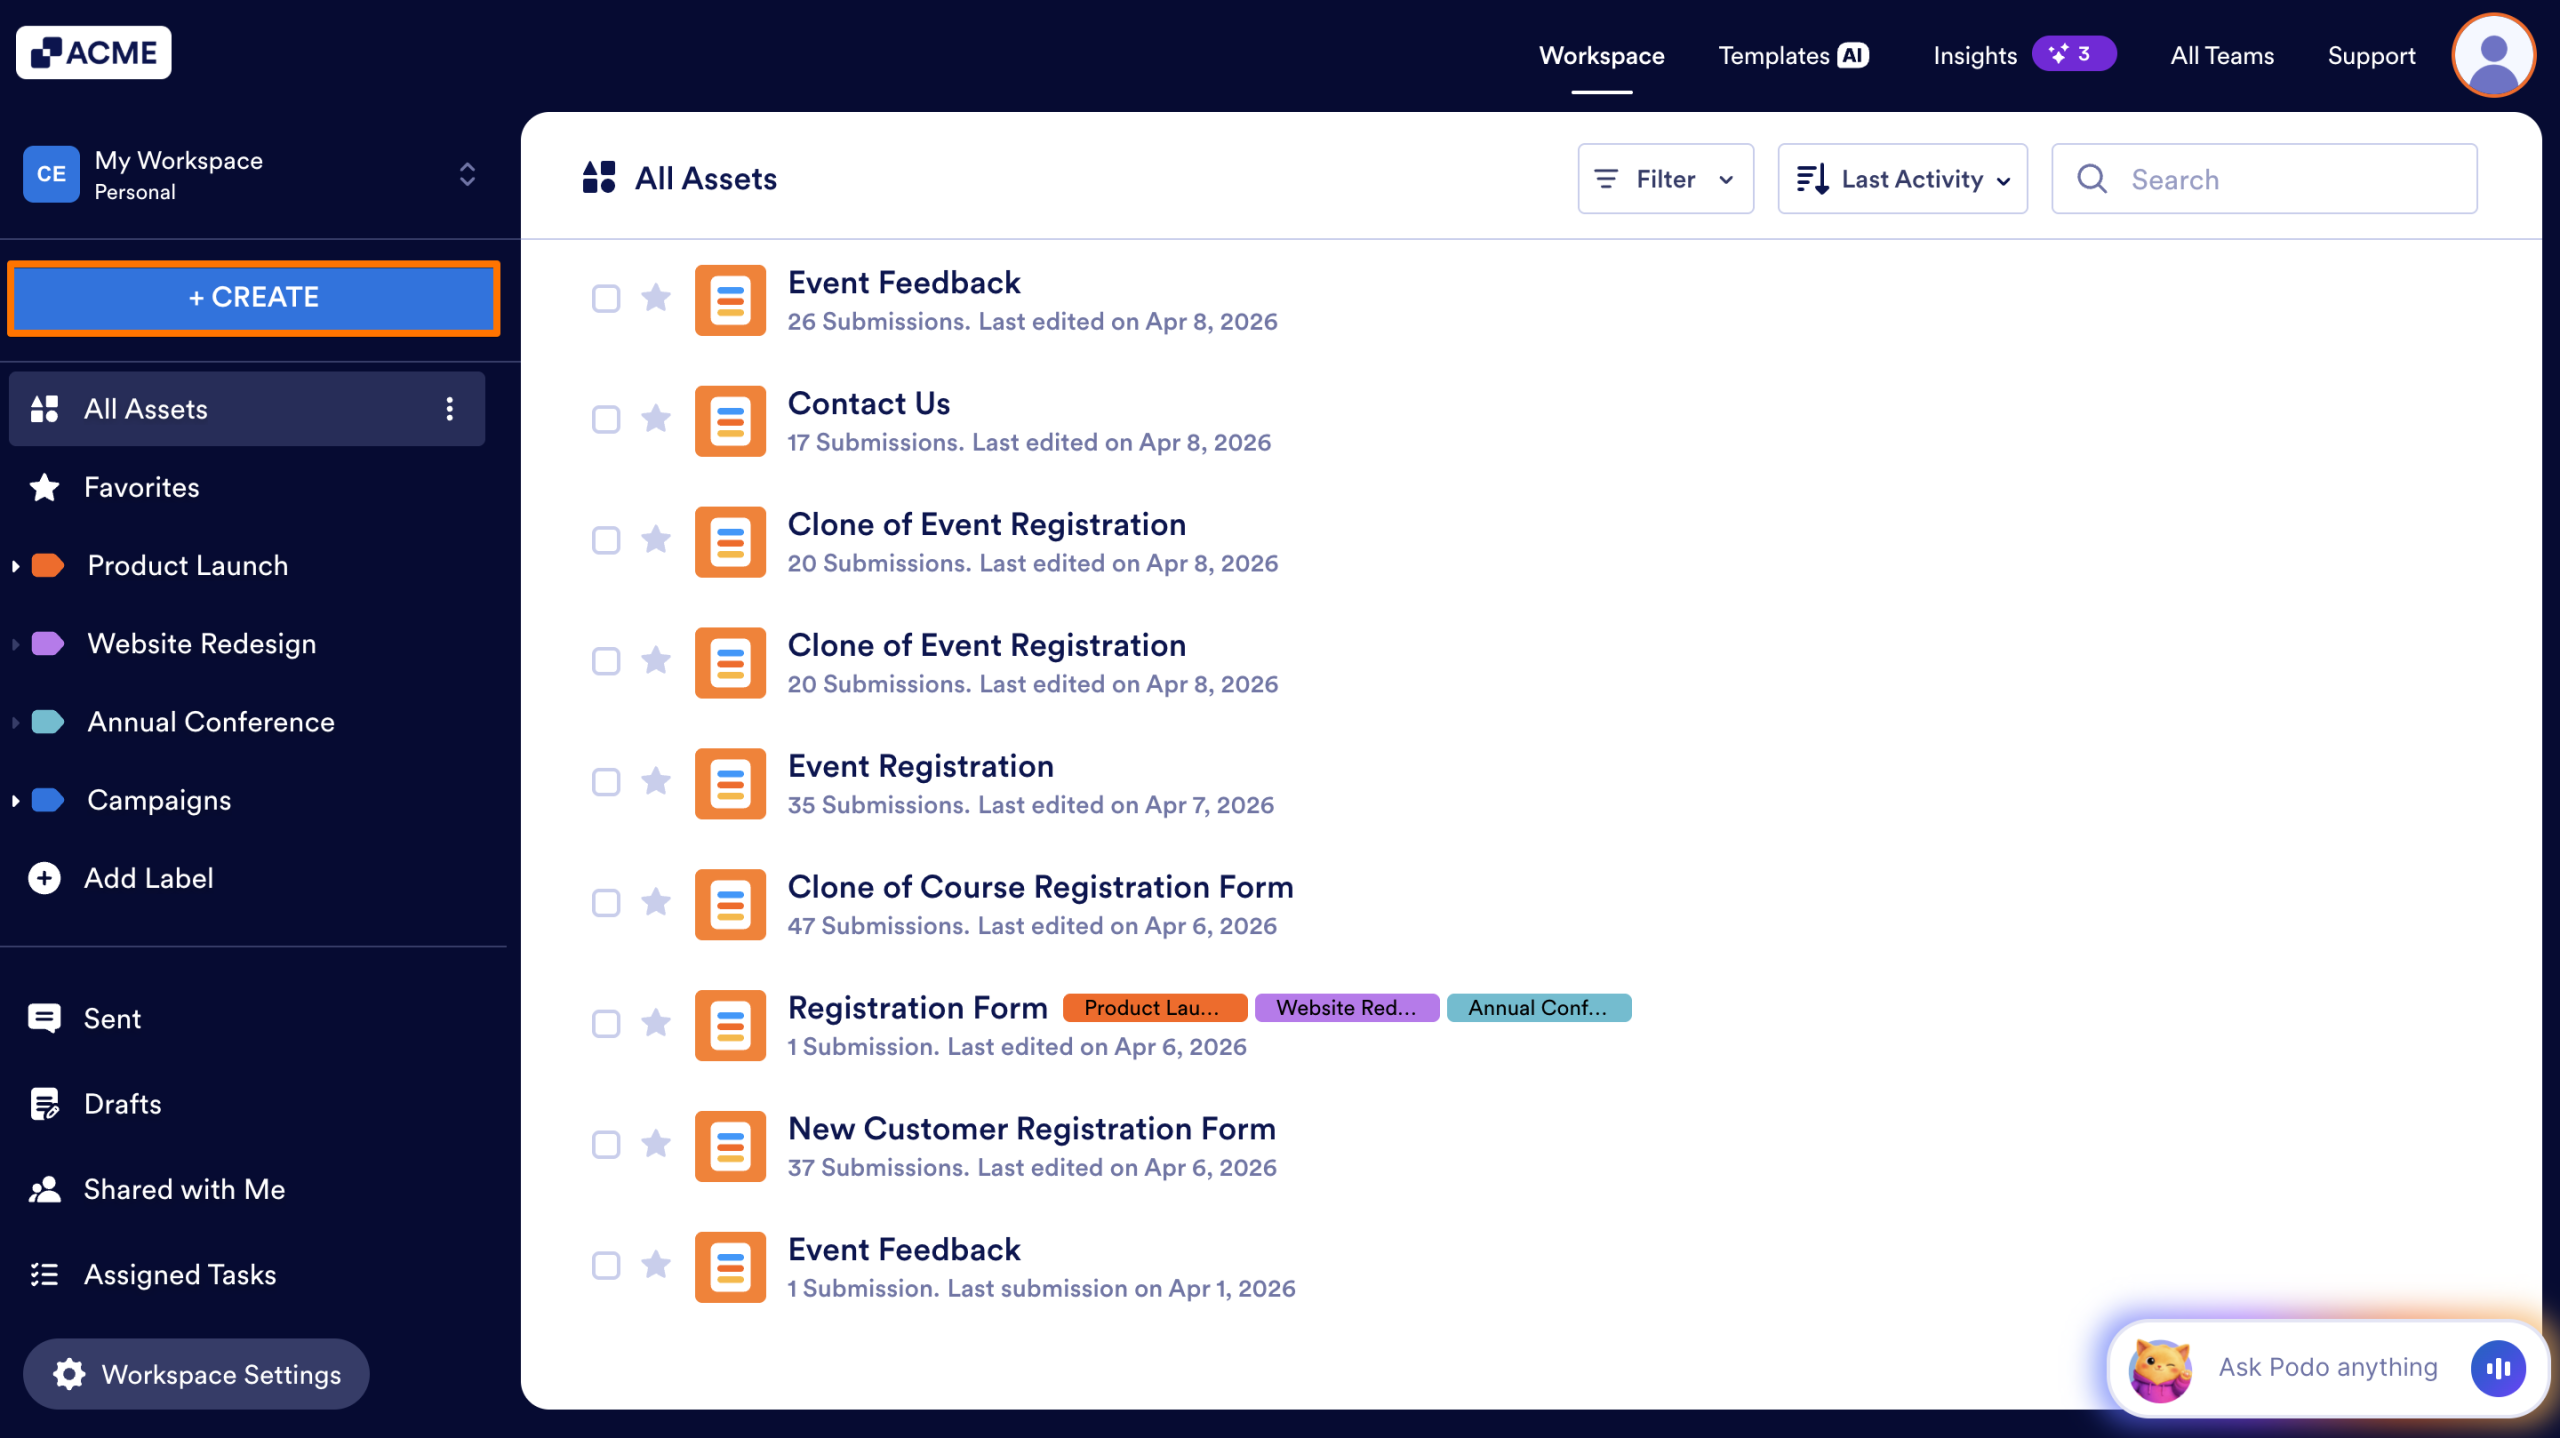Image resolution: width=2560 pixels, height=1438 pixels.
Task: Open the Sent messages icon
Action: click(x=44, y=1018)
